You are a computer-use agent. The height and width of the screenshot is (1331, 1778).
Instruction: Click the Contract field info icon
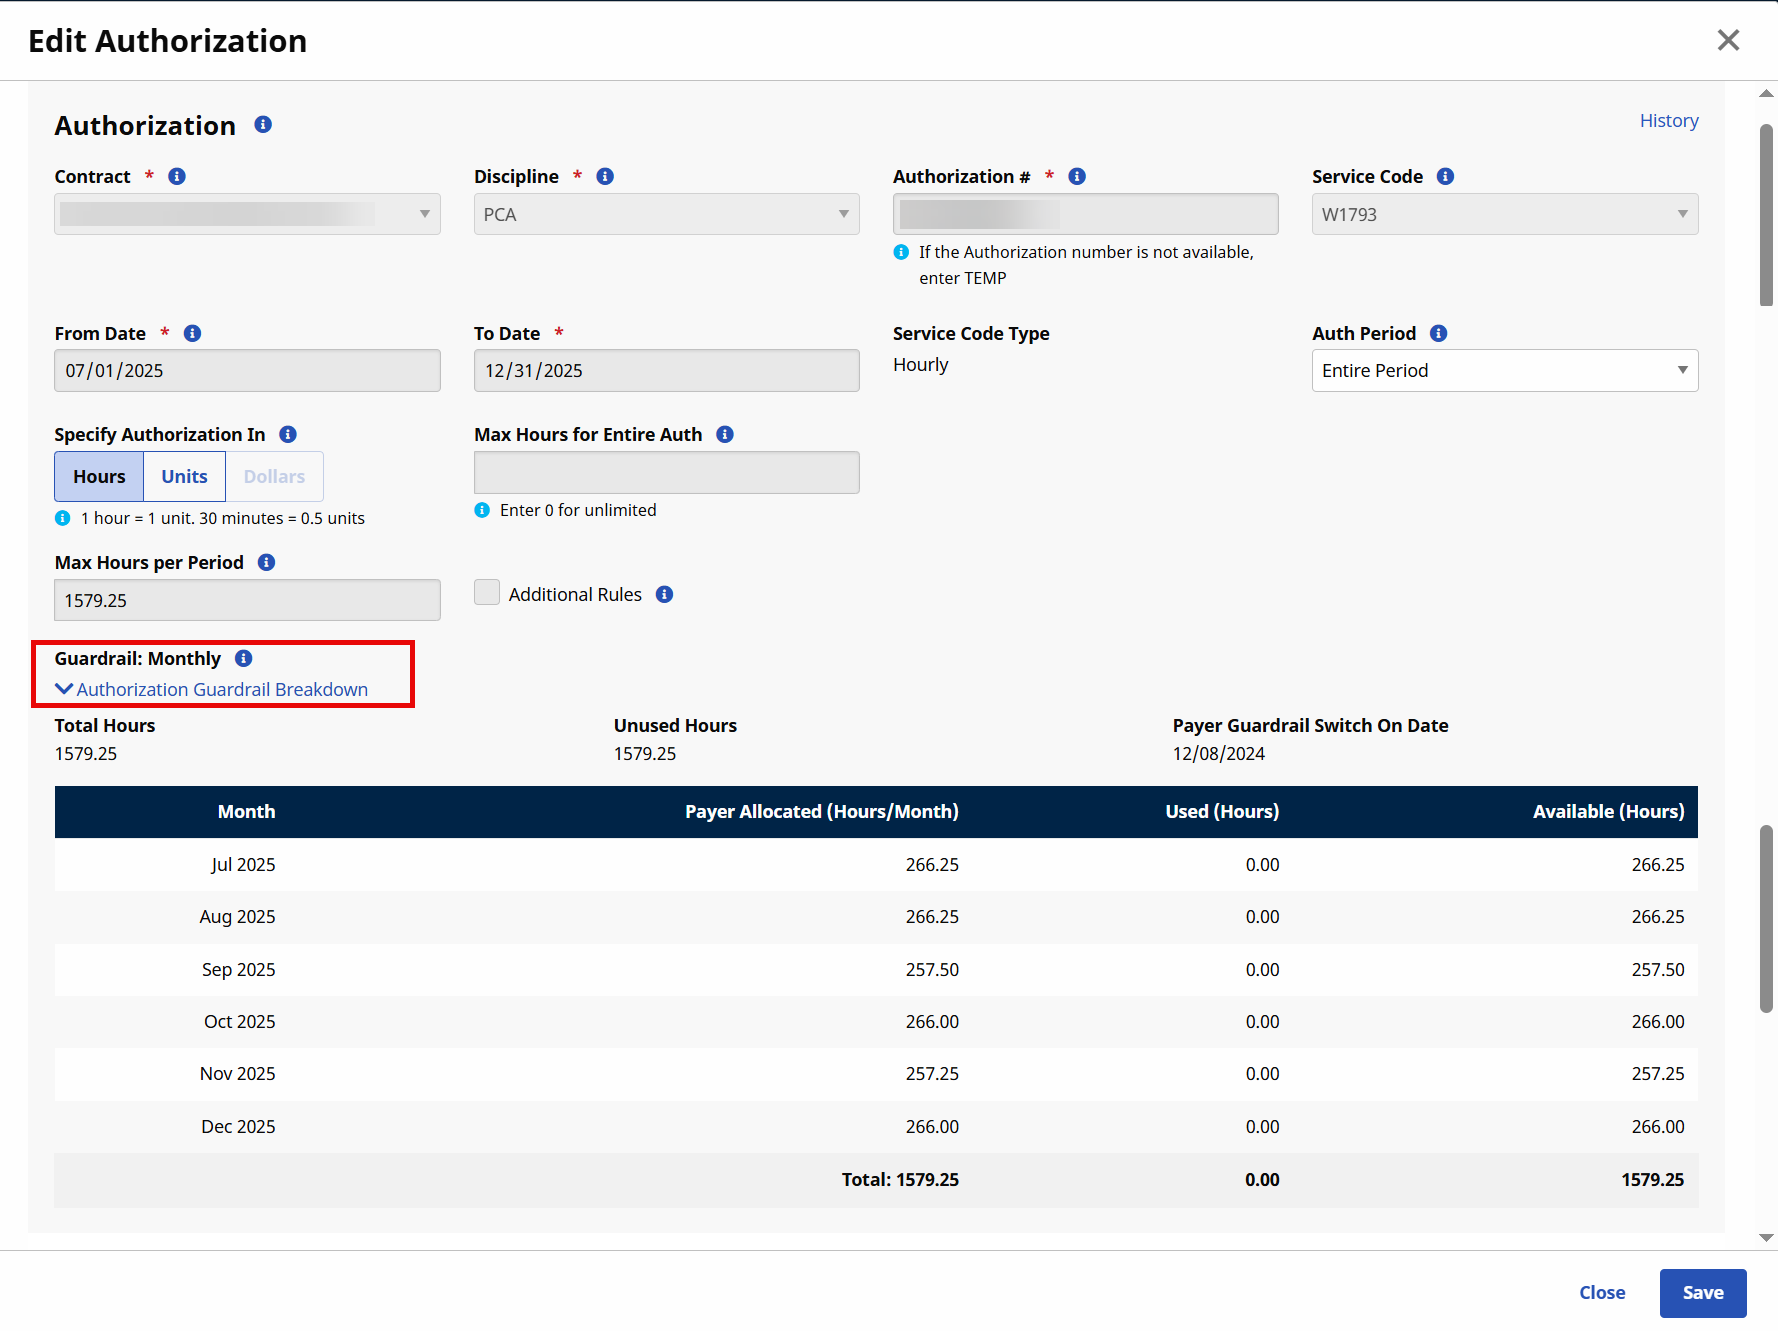click(x=177, y=177)
